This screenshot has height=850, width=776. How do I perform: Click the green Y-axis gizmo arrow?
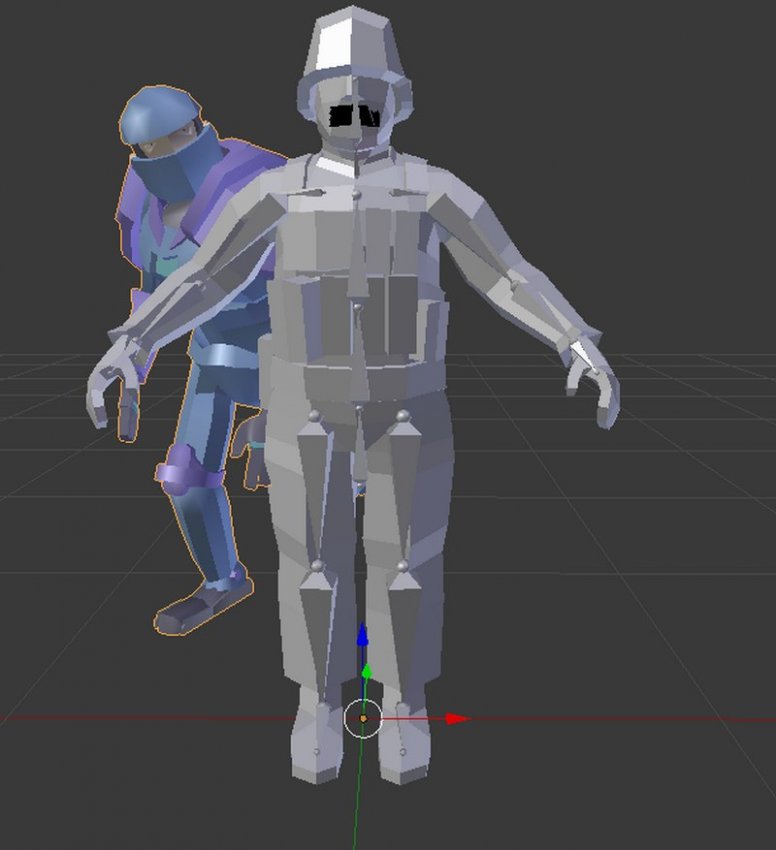(x=367, y=672)
